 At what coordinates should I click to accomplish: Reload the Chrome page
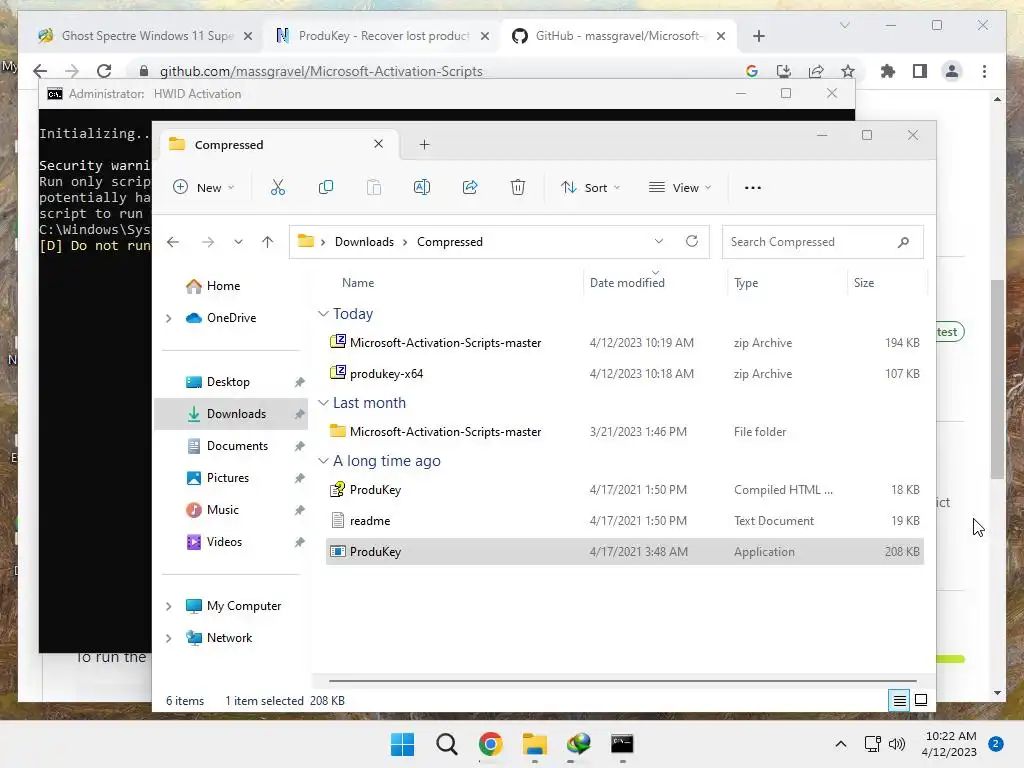(x=104, y=71)
